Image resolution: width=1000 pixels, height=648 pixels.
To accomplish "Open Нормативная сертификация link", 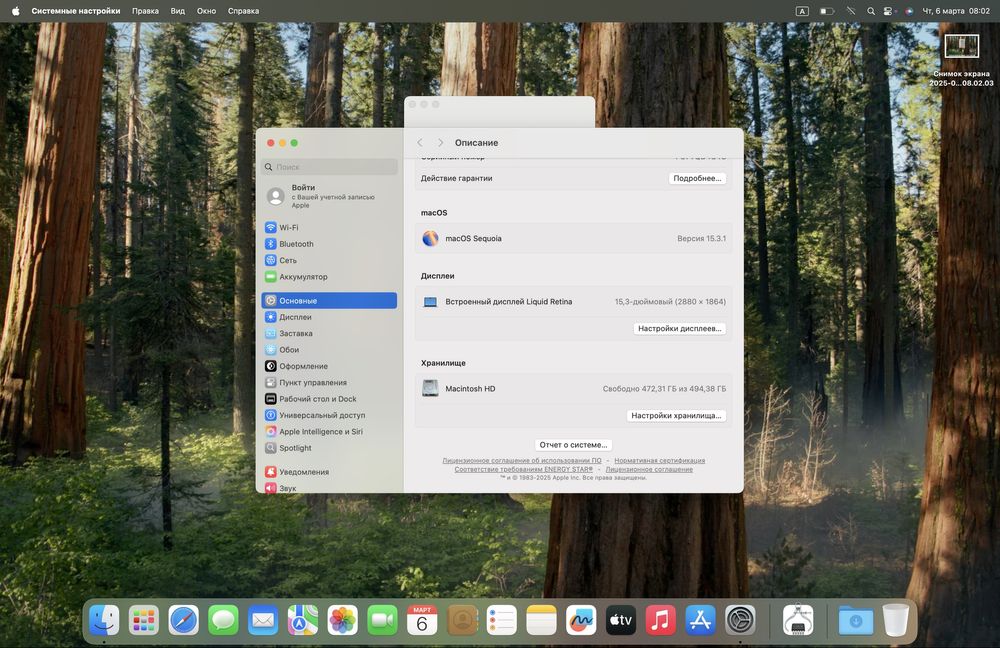I will click(659, 460).
